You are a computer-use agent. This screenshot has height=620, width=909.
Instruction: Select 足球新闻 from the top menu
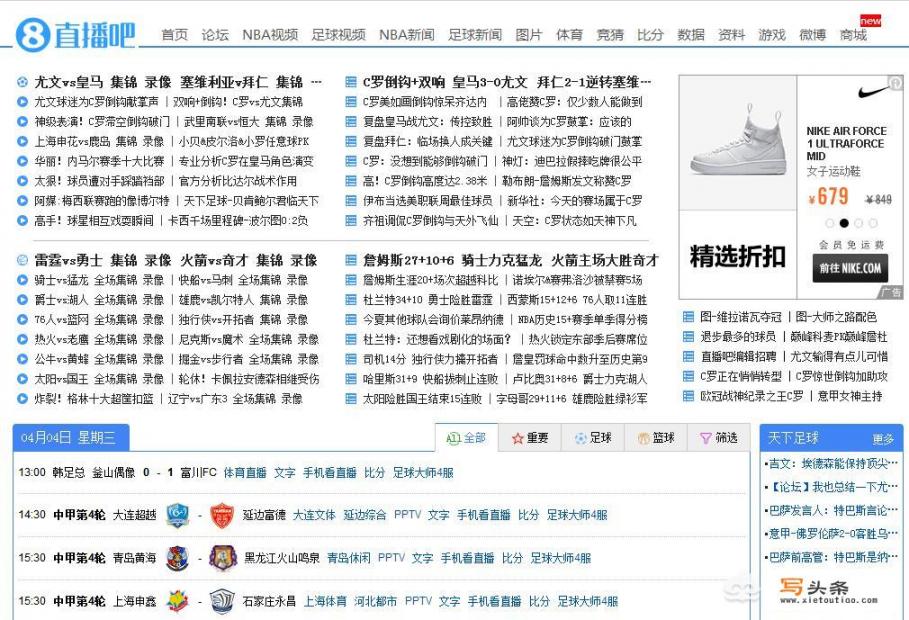(x=475, y=35)
